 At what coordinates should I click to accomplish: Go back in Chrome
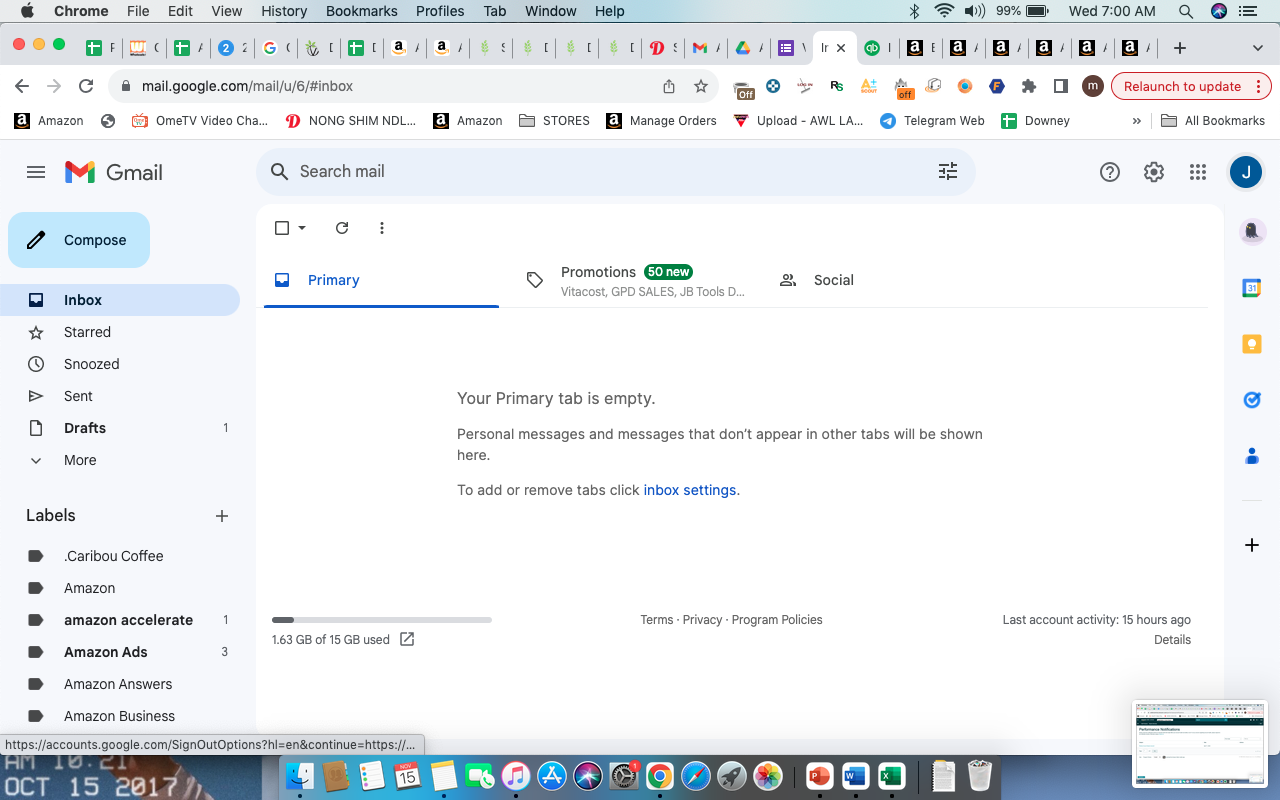tap(22, 86)
